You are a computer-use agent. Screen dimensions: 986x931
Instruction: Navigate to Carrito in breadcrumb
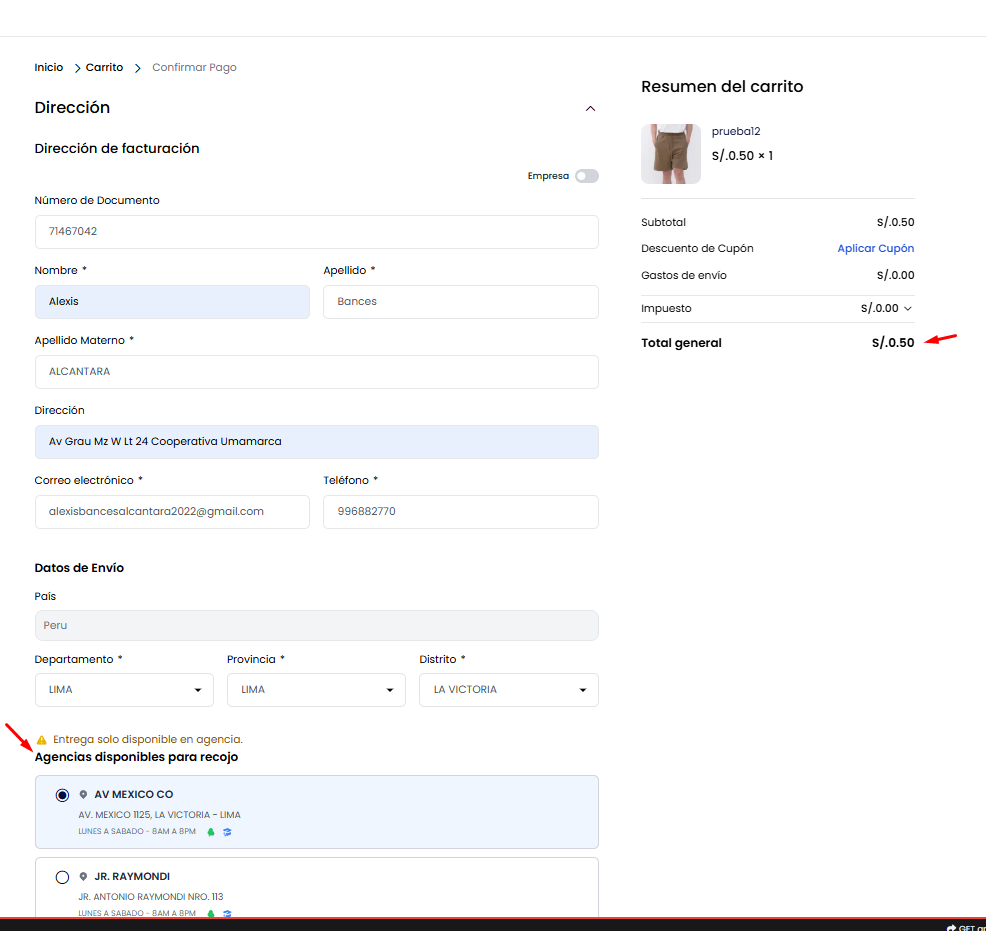[104, 68]
